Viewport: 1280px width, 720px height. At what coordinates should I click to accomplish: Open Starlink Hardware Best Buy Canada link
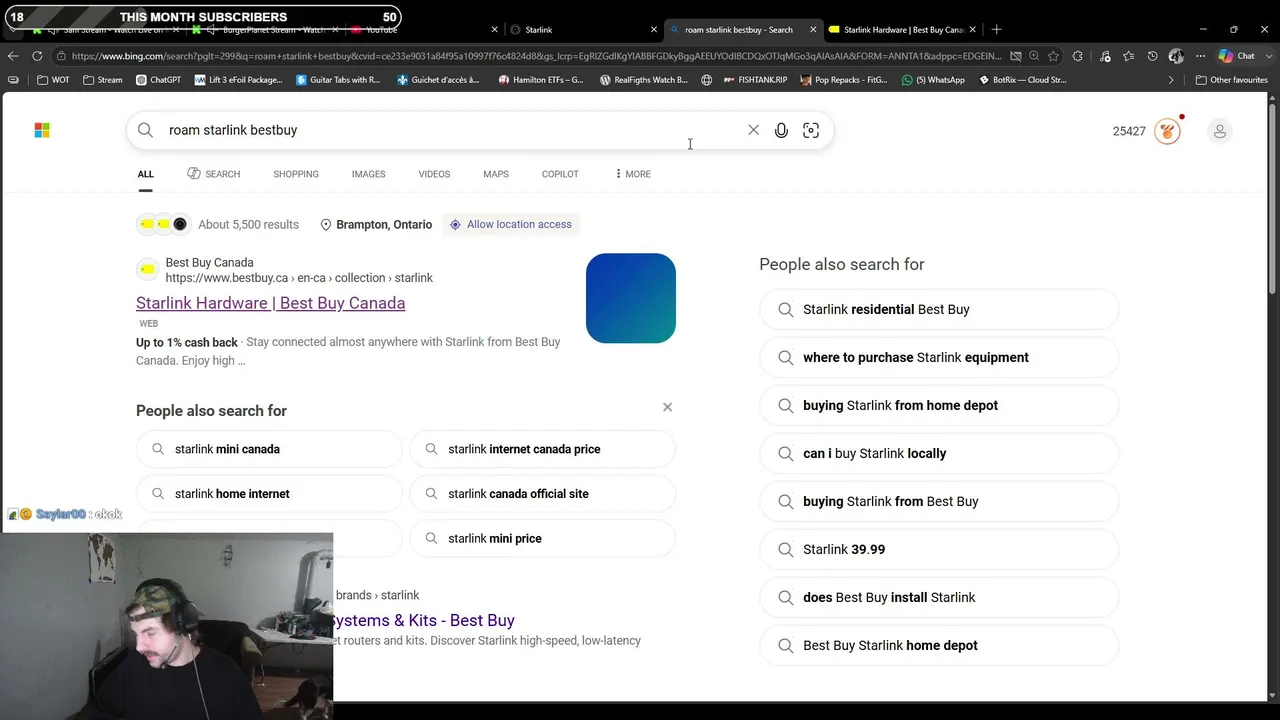270,303
